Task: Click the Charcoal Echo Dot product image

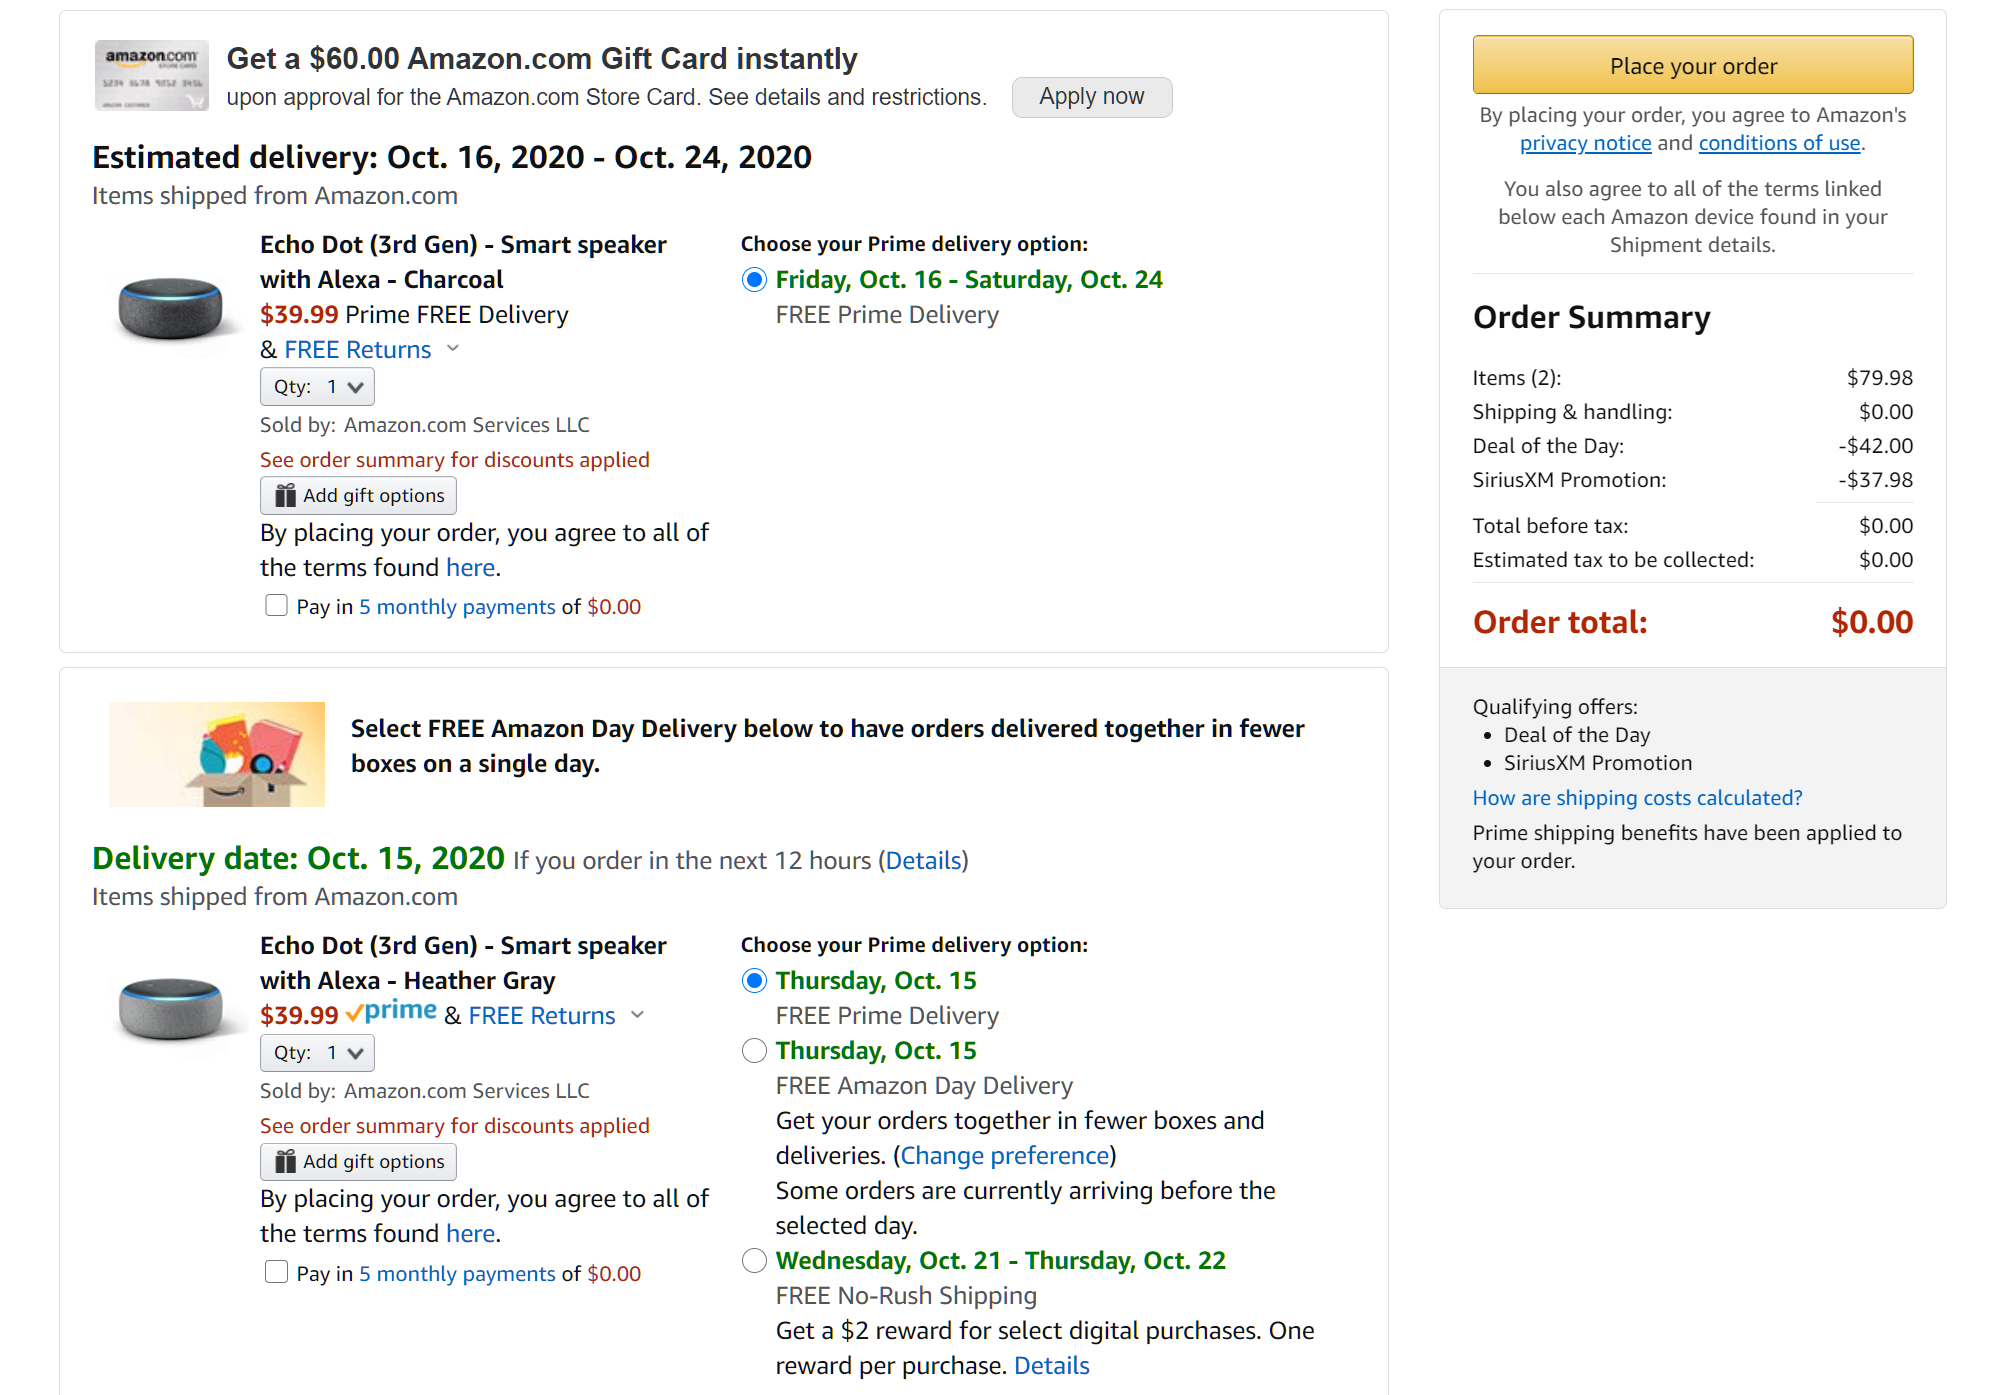Action: tap(170, 308)
